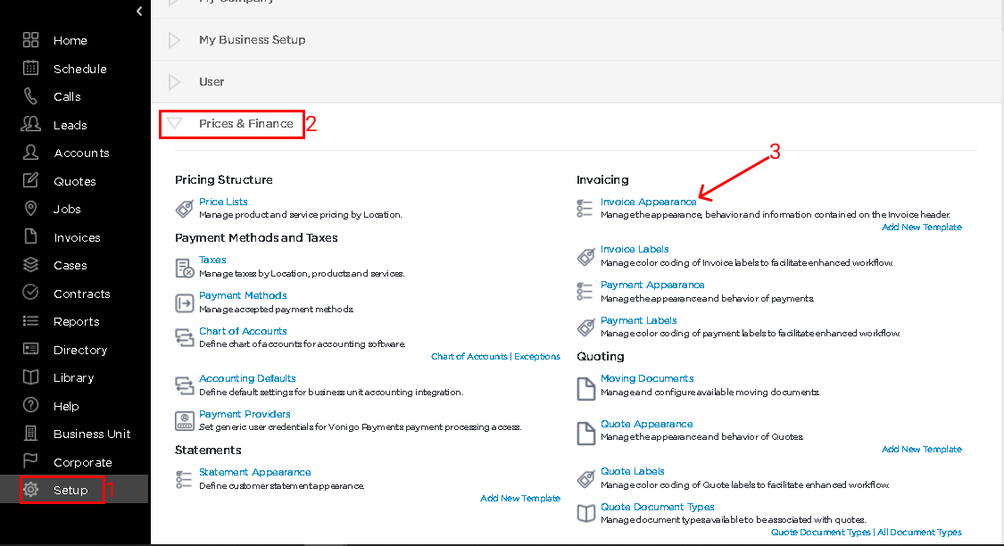Click the Corporate flag icon
1004x546 pixels.
click(x=31, y=461)
